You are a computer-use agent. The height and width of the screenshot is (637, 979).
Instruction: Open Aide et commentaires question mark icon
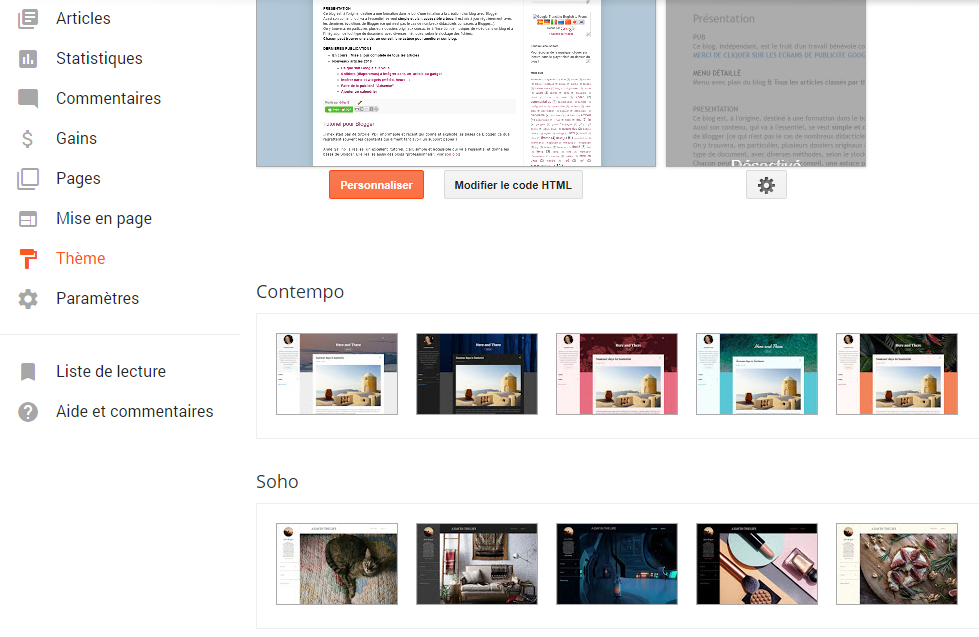coord(27,411)
